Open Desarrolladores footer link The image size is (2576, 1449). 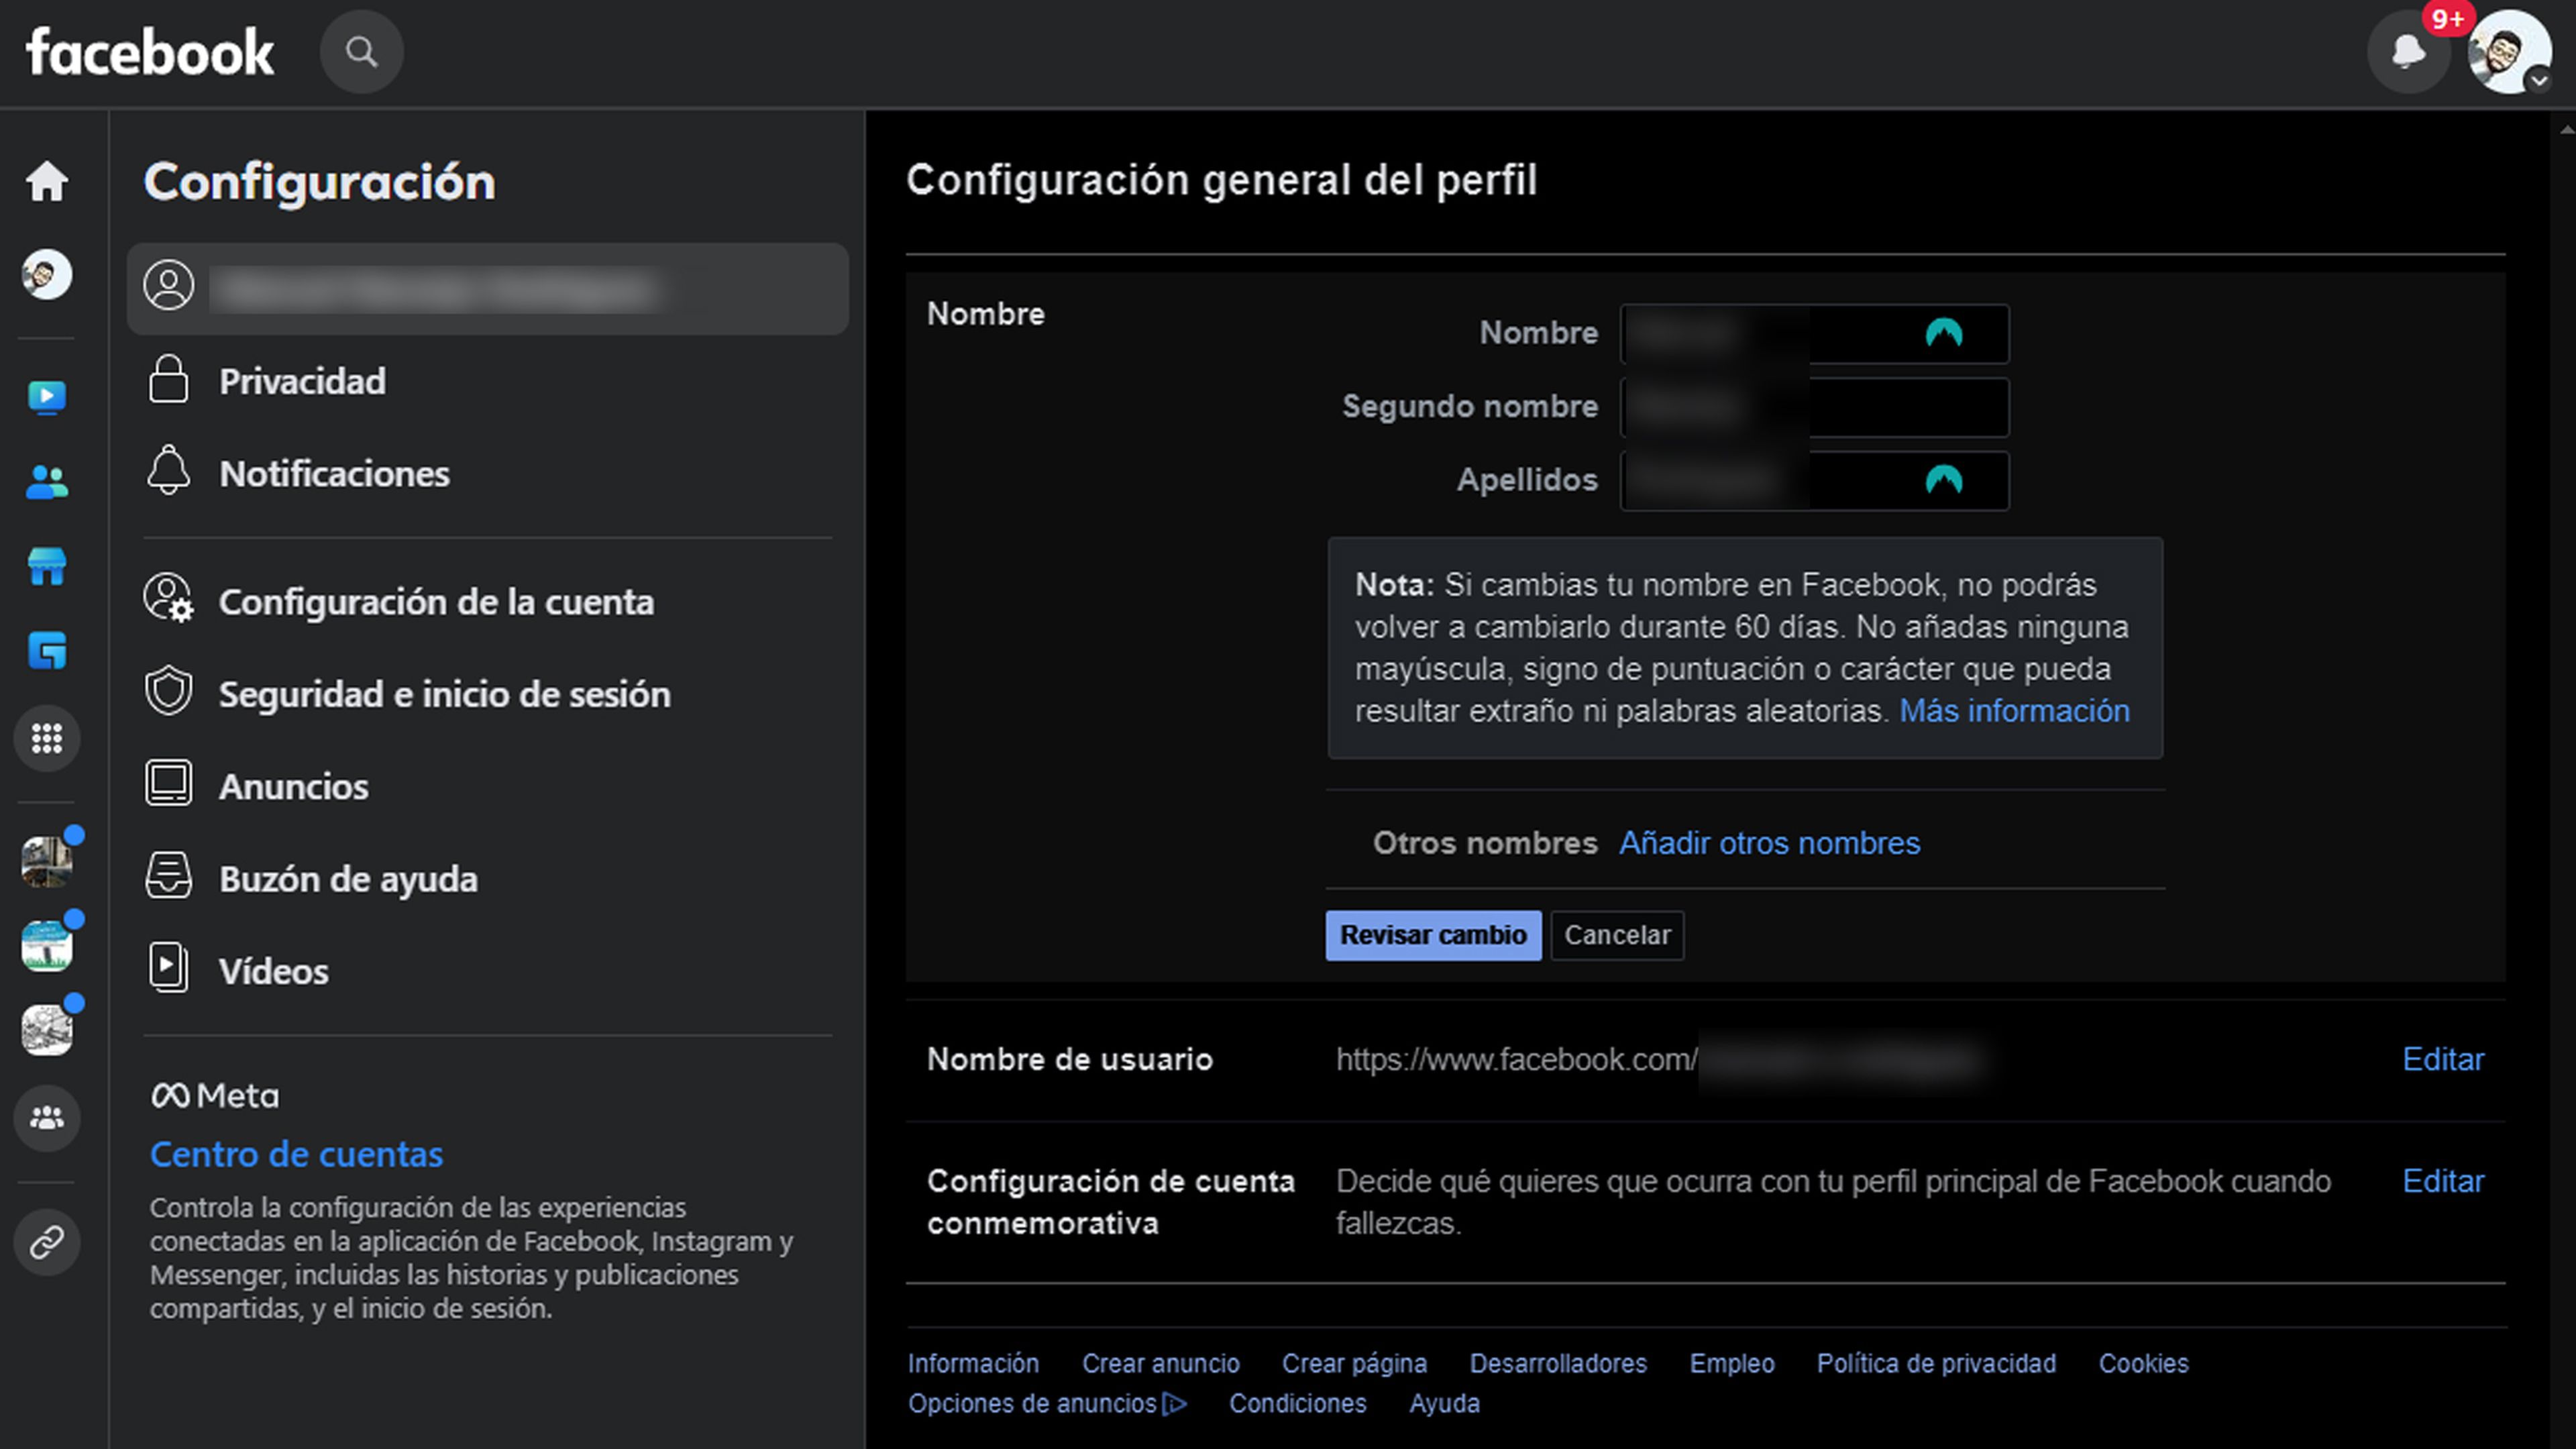(x=1558, y=1363)
